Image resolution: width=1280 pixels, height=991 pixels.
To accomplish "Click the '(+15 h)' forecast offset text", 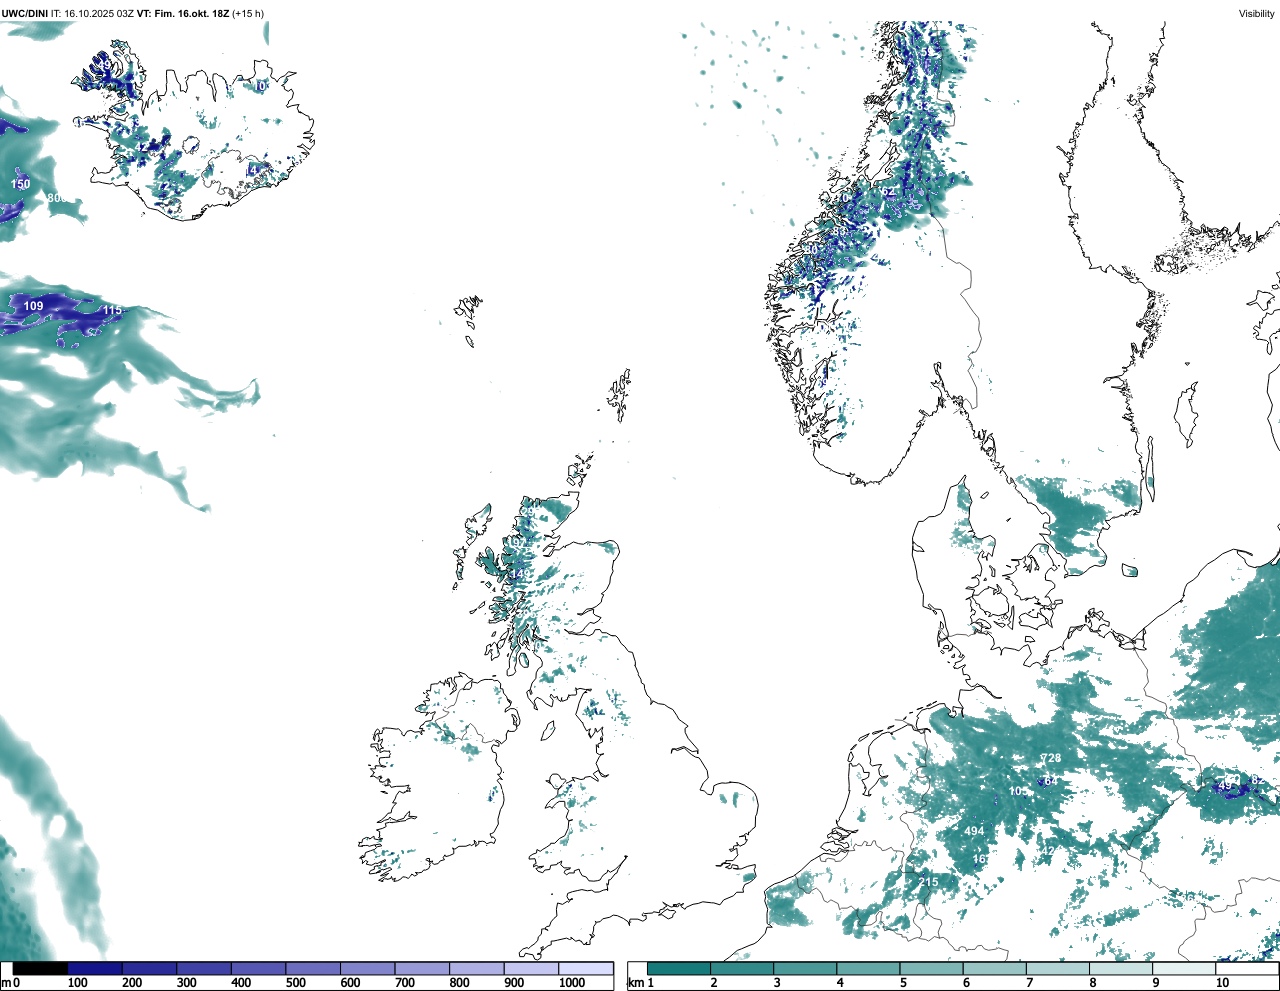I will (x=248, y=13).
